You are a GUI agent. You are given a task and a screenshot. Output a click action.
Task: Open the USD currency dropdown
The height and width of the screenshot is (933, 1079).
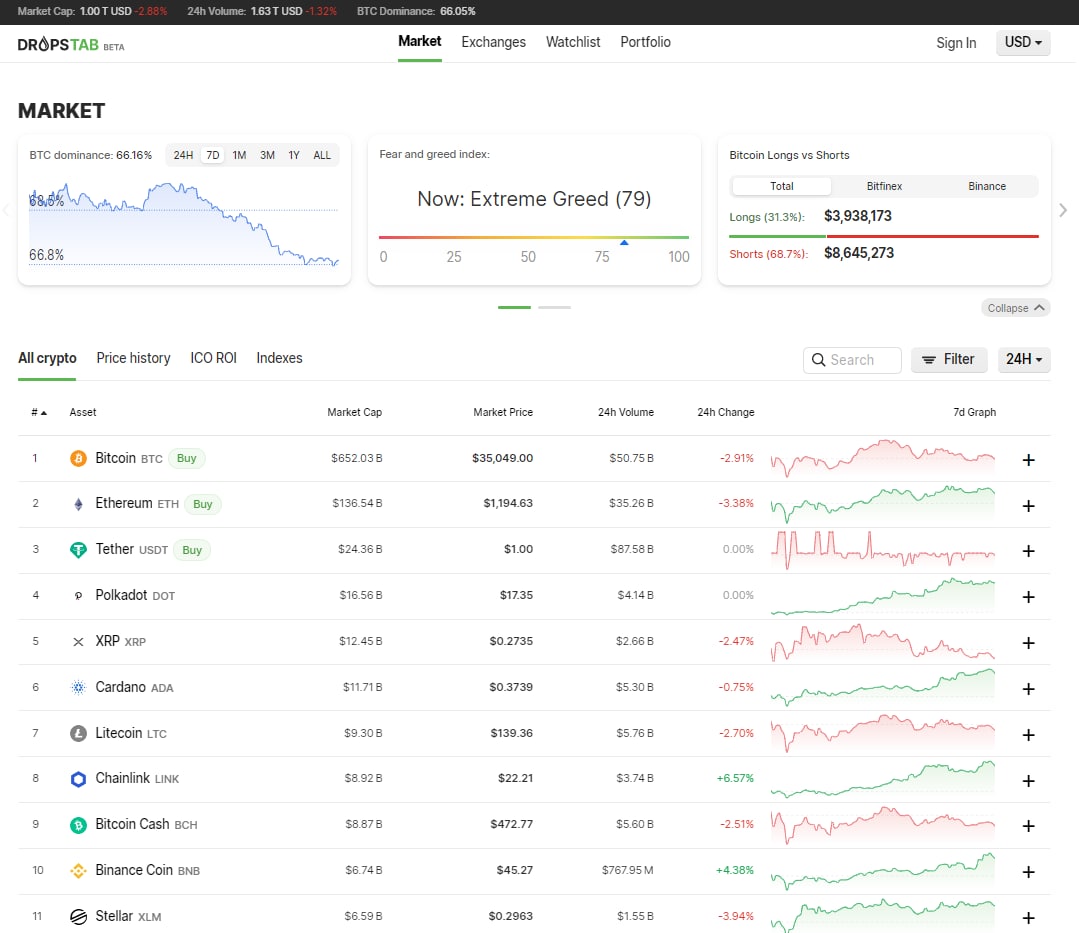[x=1023, y=43]
